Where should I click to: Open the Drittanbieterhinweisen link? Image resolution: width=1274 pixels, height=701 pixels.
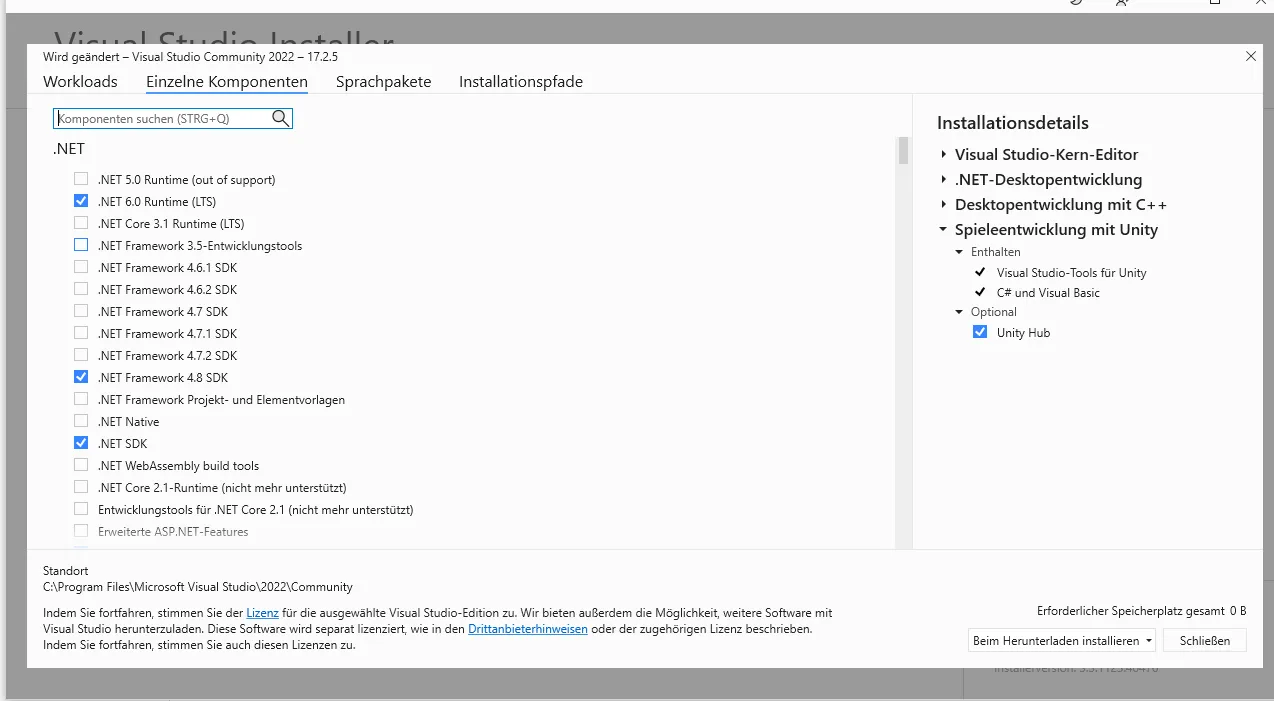tap(528, 629)
